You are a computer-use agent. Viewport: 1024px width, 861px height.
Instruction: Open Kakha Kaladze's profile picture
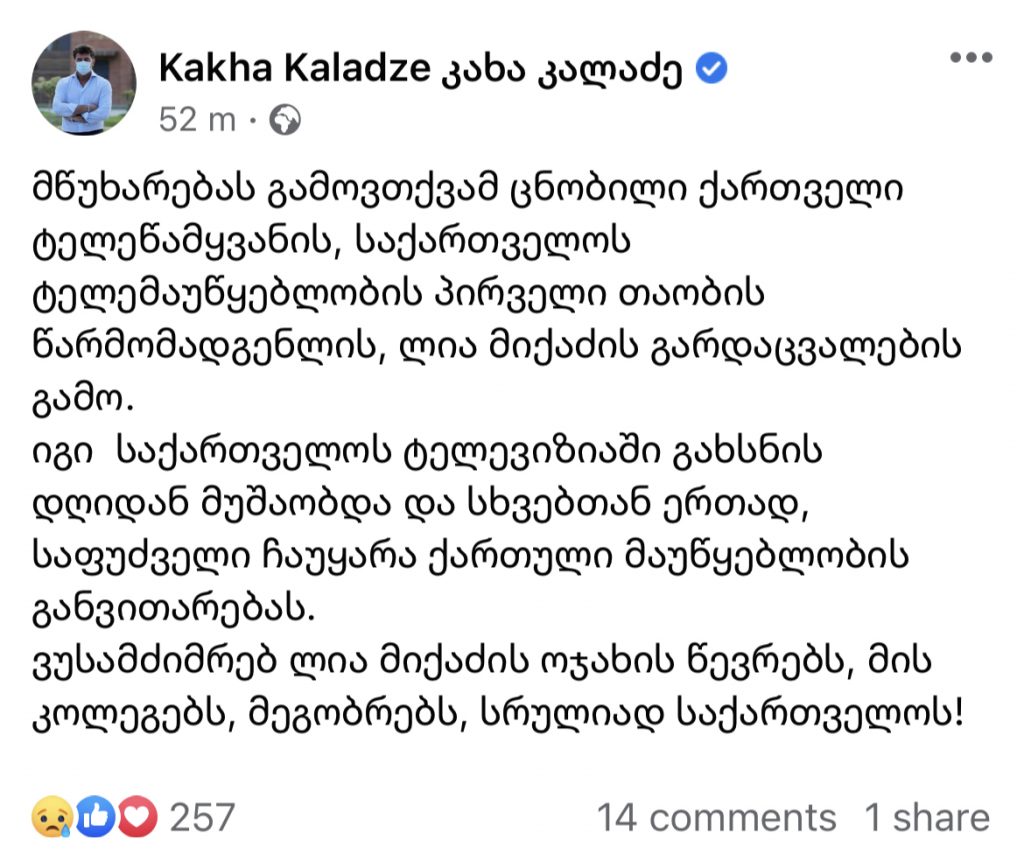(x=85, y=83)
